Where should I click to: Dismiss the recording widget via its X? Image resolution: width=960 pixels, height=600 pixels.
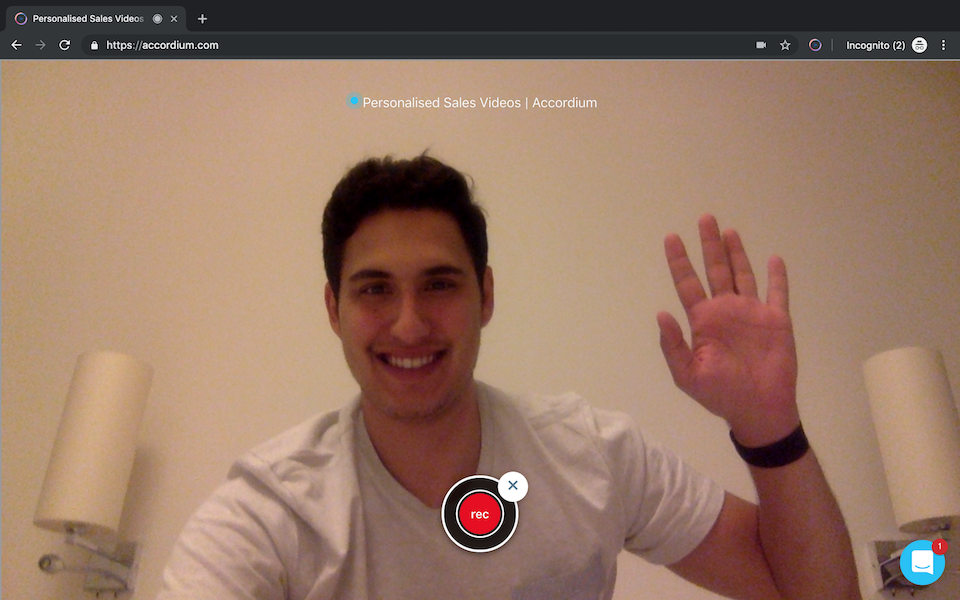coord(513,487)
